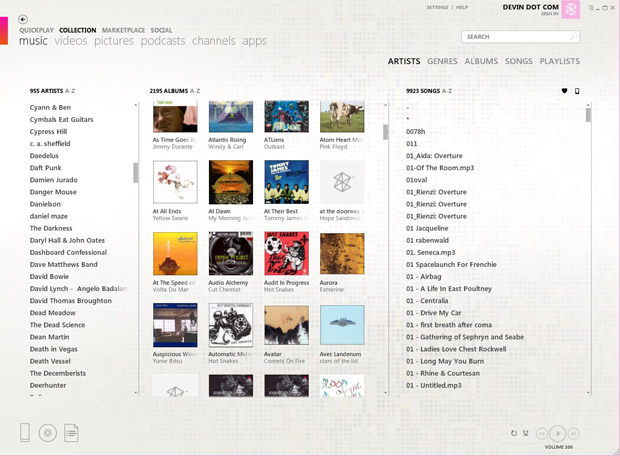Open the playlist document icon at bottom left
620x456 pixels.
click(x=72, y=433)
